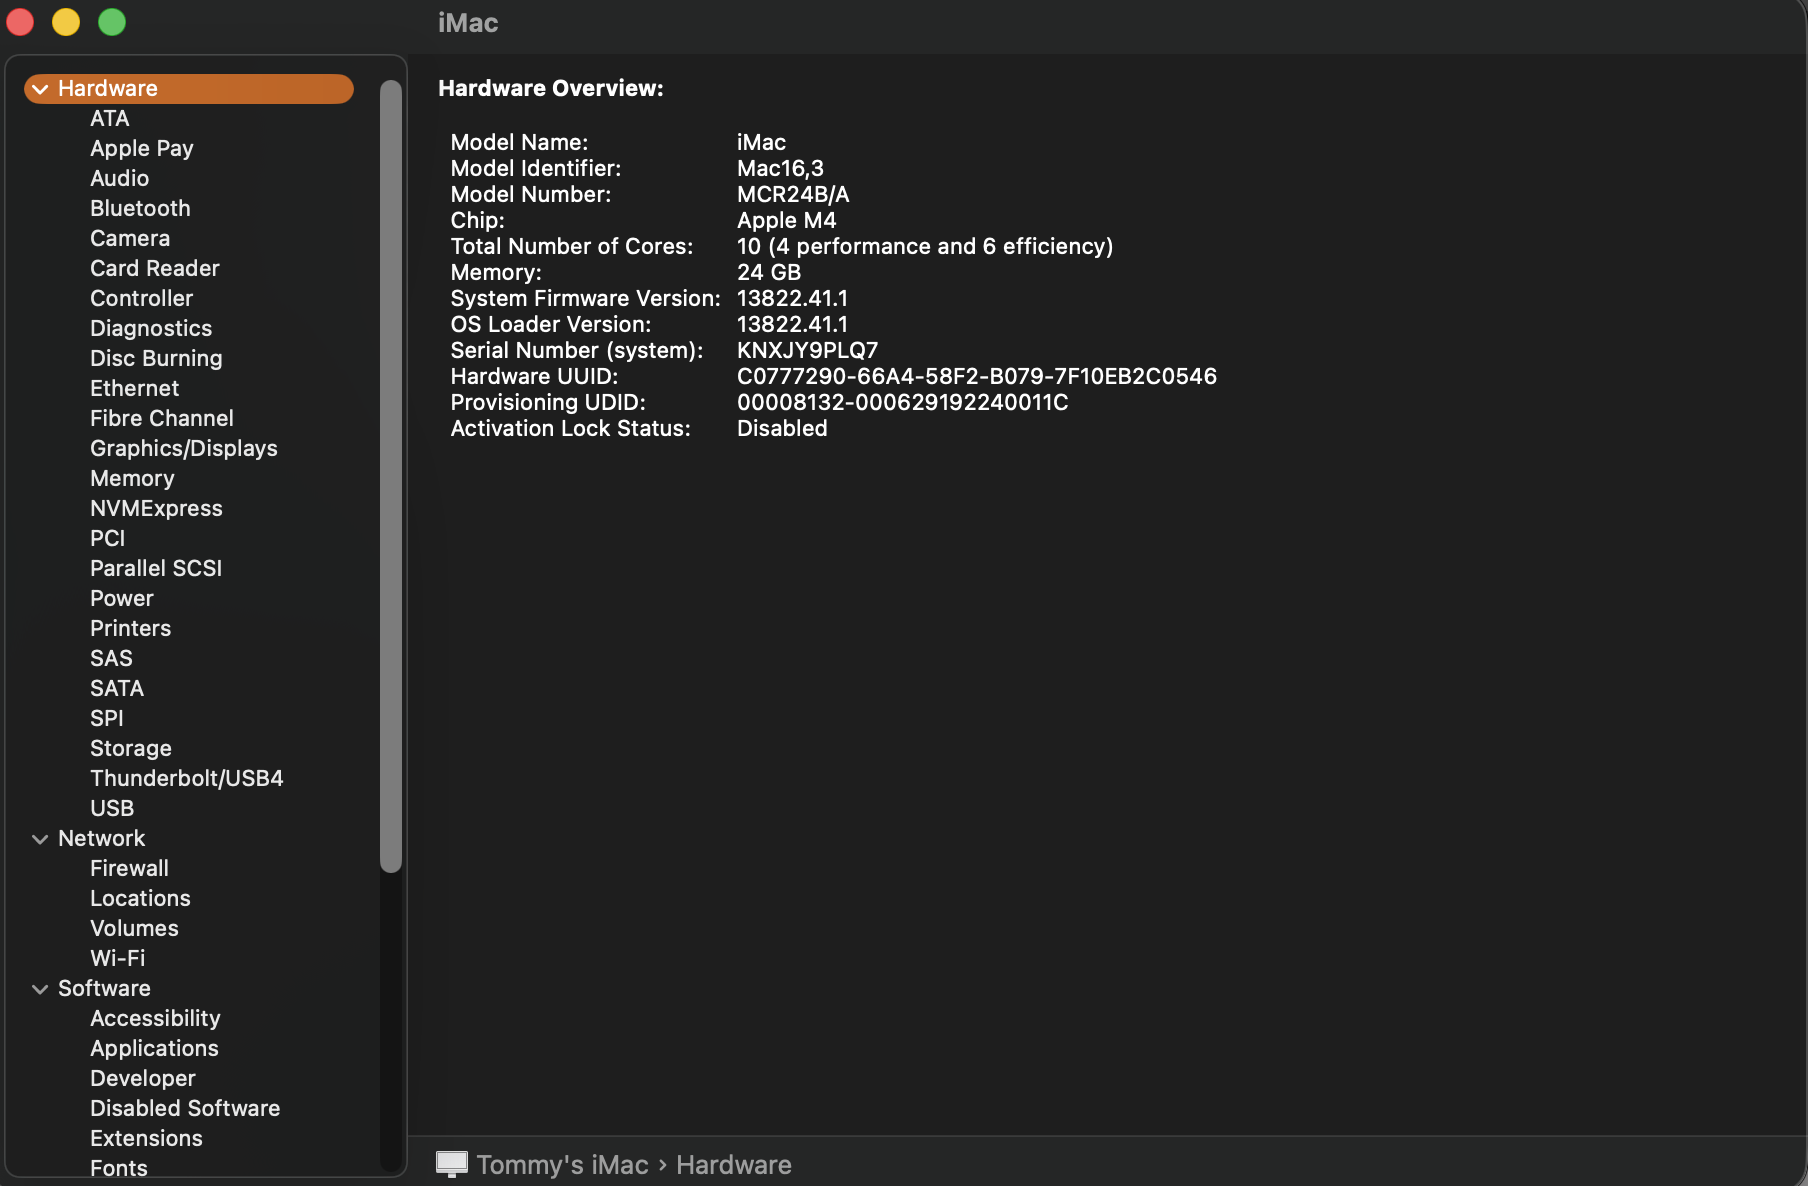Select the Power section
Image resolution: width=1808 pixels, height=1186 pixels.
(121, 598)
